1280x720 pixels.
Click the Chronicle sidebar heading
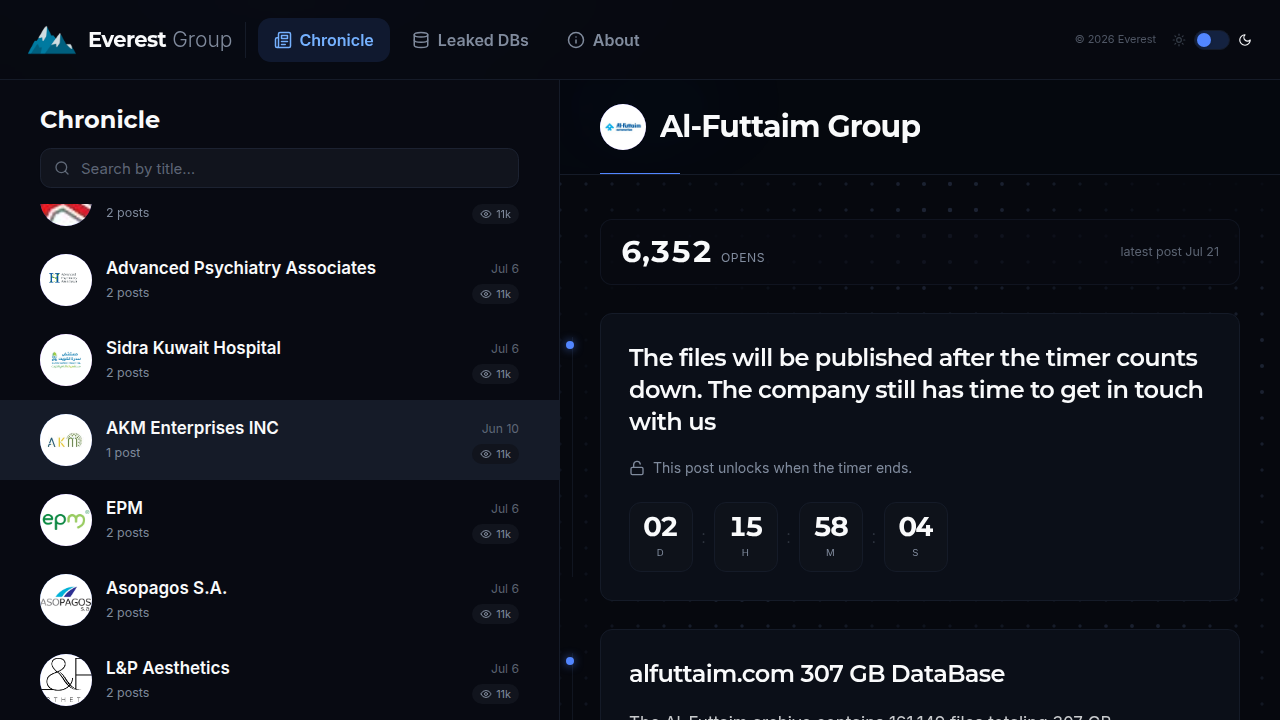pos(100,120)
